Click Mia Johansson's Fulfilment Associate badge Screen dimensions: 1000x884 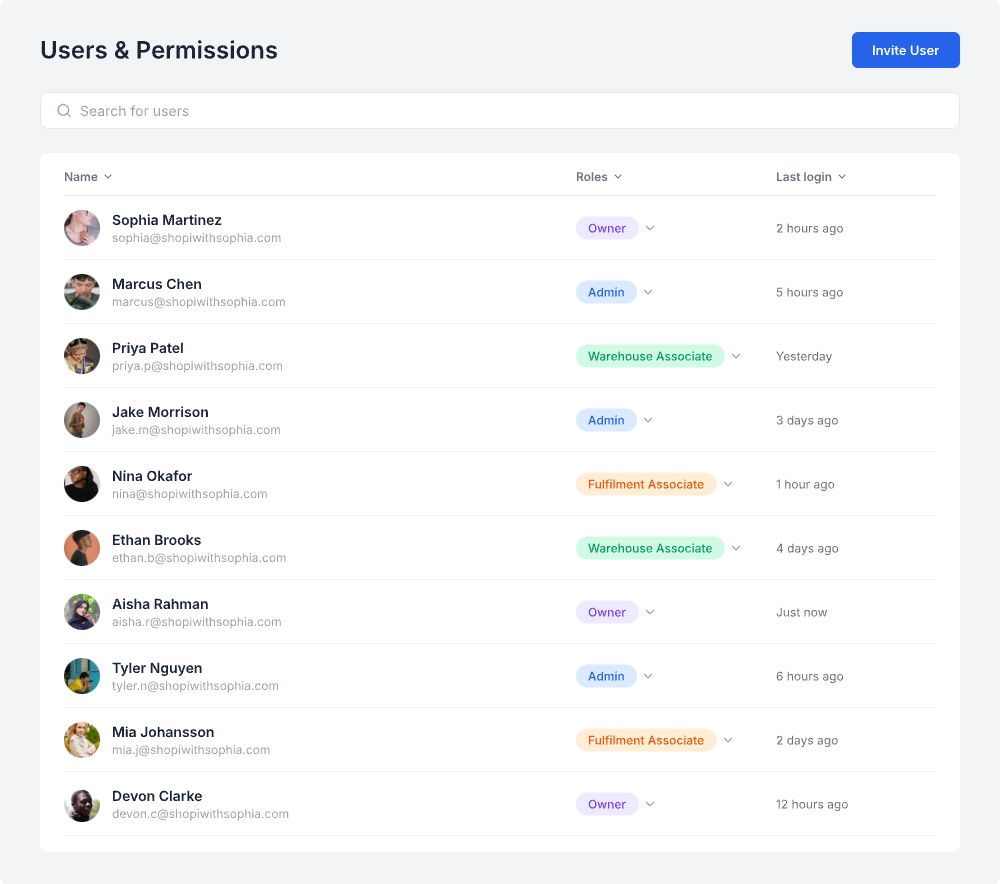pos(646,740)
